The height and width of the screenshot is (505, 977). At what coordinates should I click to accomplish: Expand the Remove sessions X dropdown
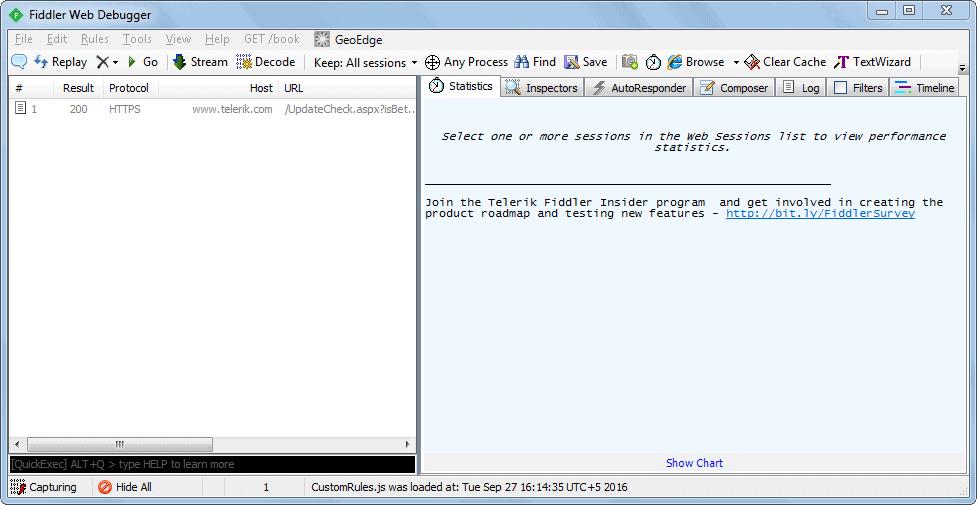[x=116, y=63]
